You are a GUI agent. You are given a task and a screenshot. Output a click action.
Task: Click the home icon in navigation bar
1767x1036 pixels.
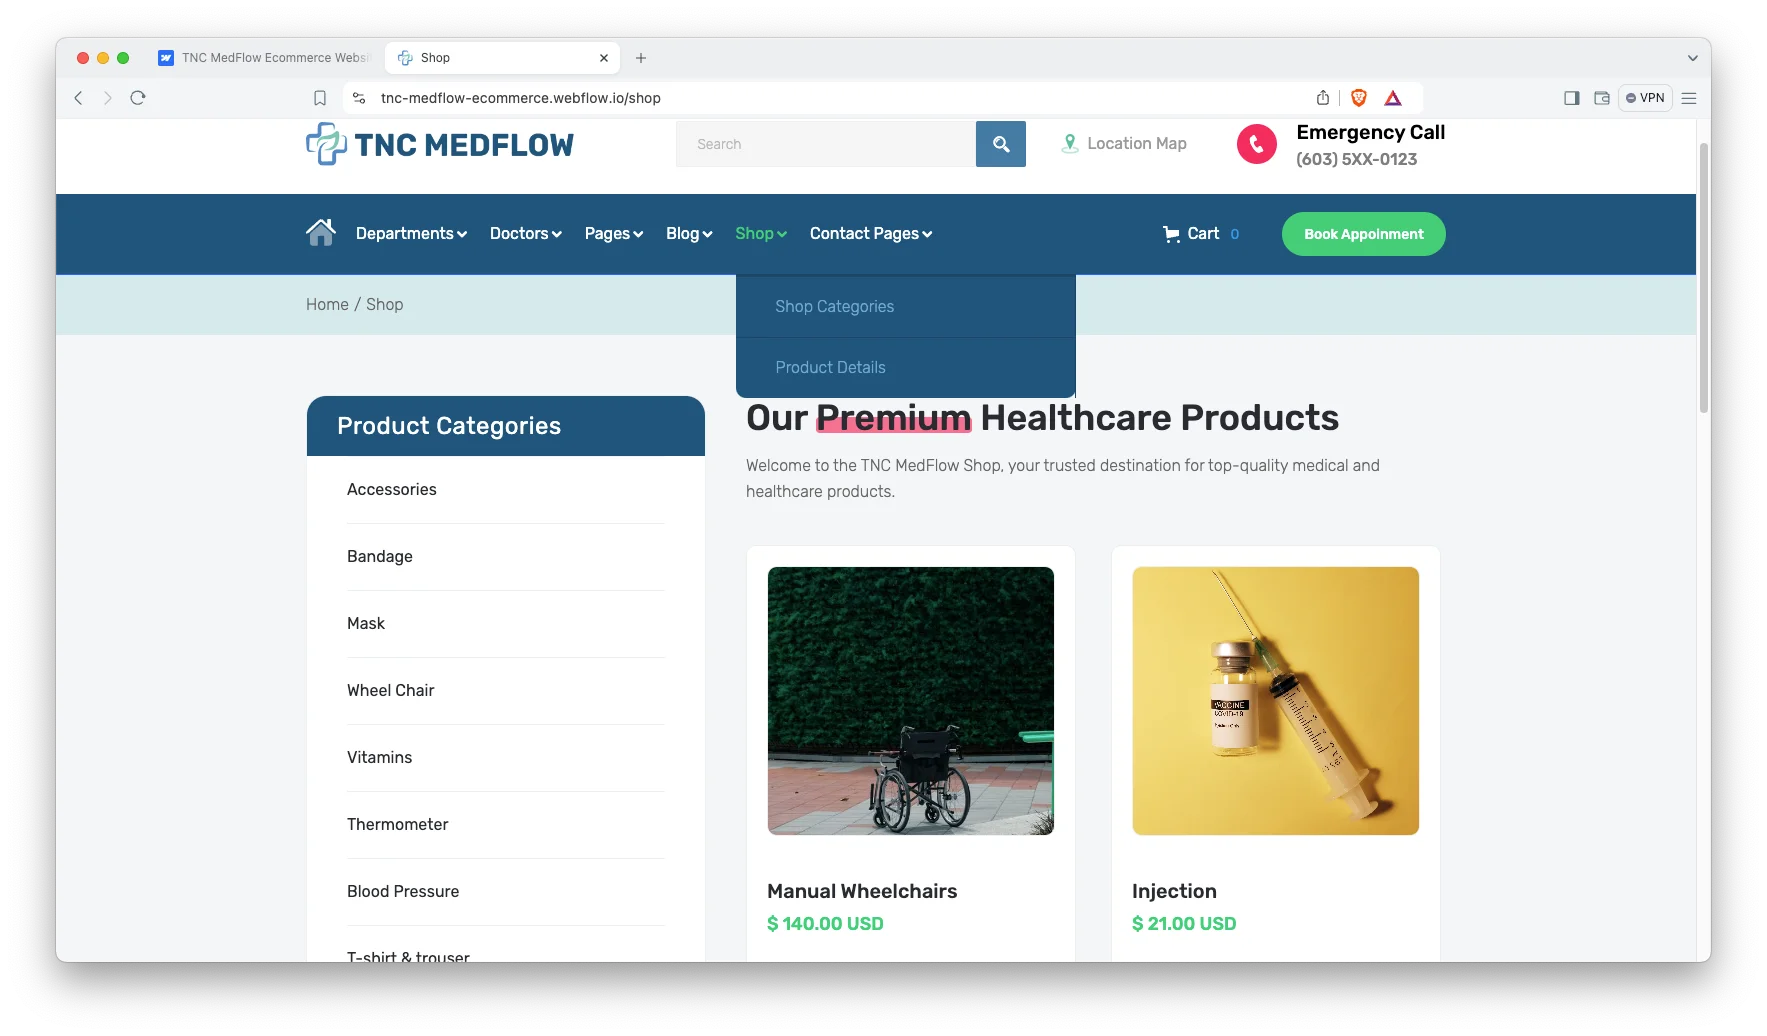[321, 232]
